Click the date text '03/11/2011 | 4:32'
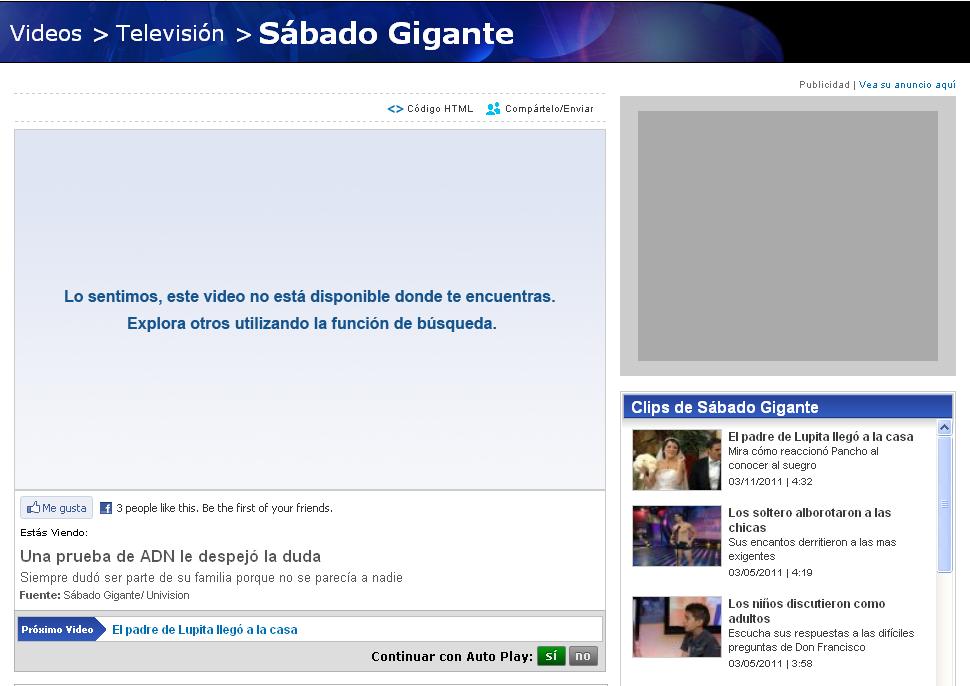 click(770, 482)
